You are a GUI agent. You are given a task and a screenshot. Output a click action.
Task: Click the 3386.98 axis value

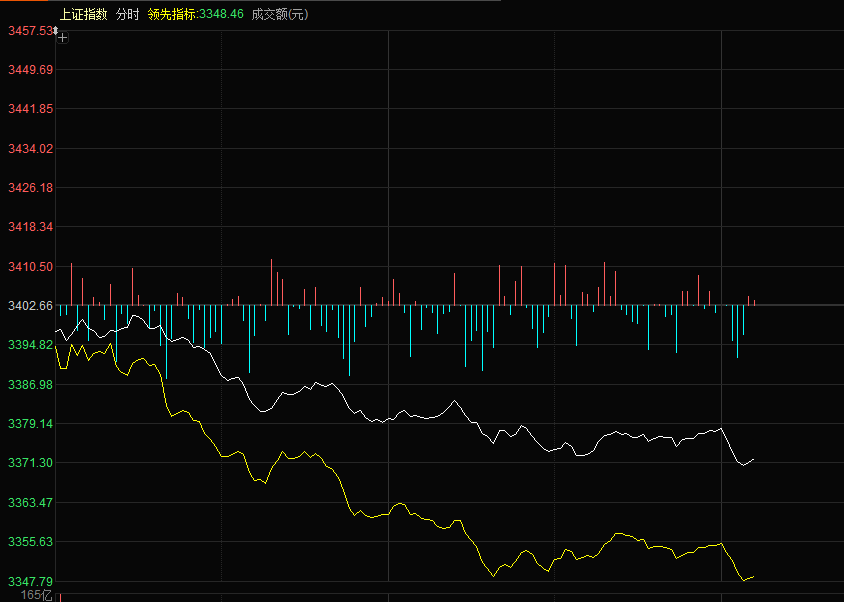click(31, 385)
